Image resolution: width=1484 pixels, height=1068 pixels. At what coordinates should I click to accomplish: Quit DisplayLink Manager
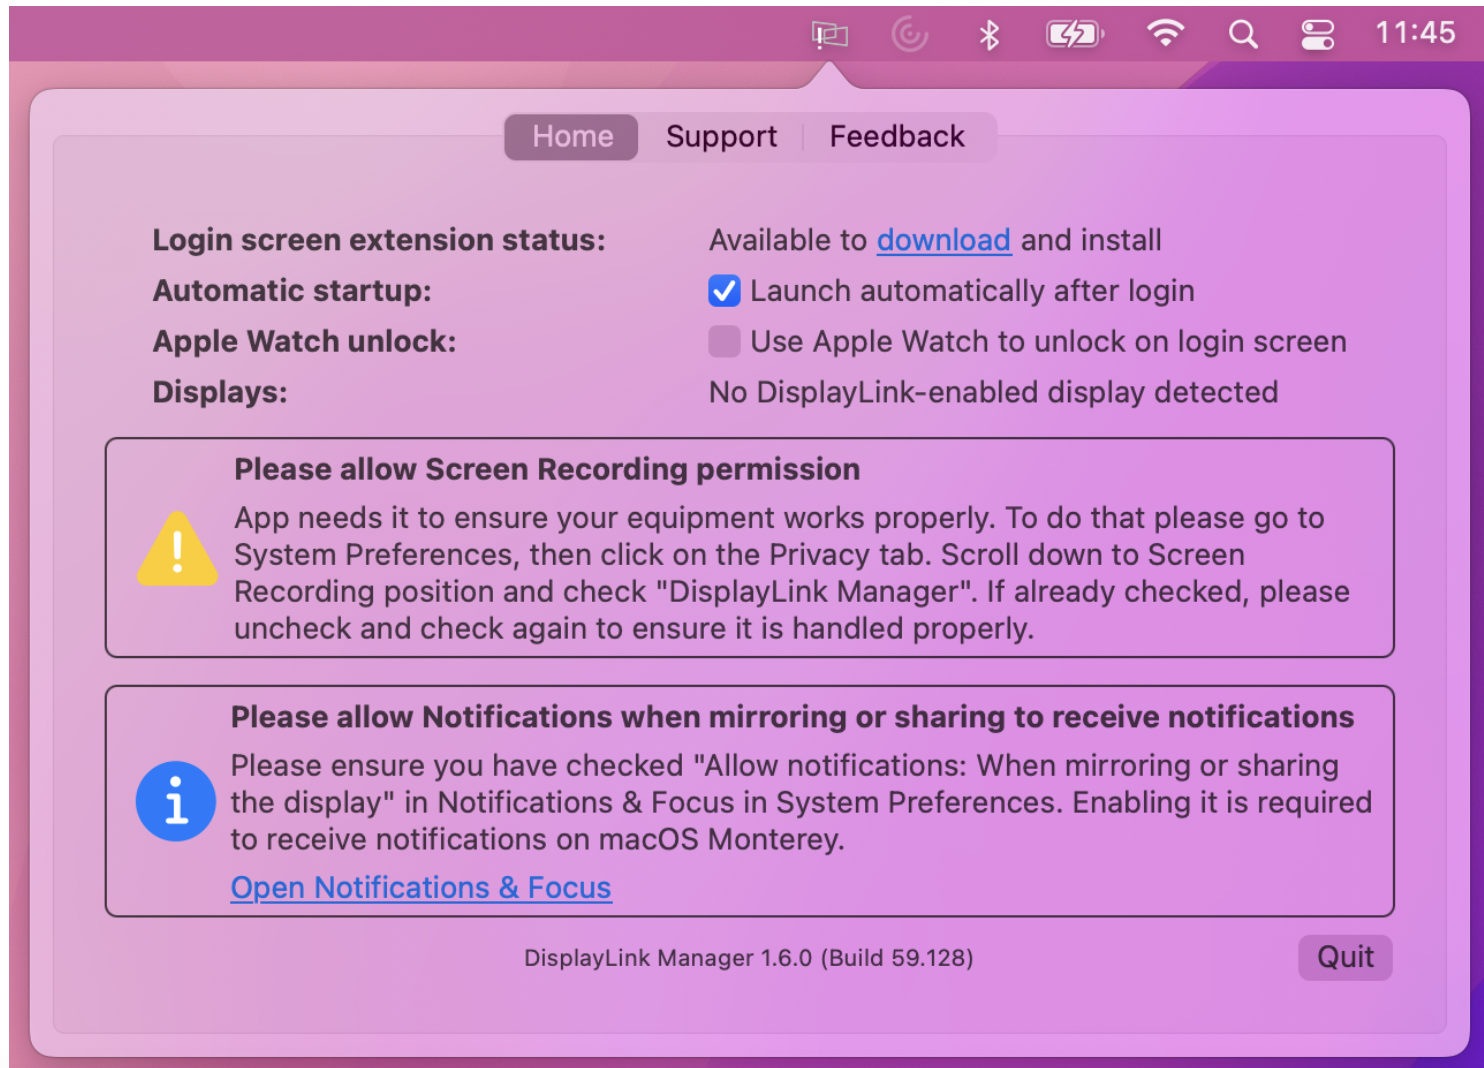(x=1345, y=957)
